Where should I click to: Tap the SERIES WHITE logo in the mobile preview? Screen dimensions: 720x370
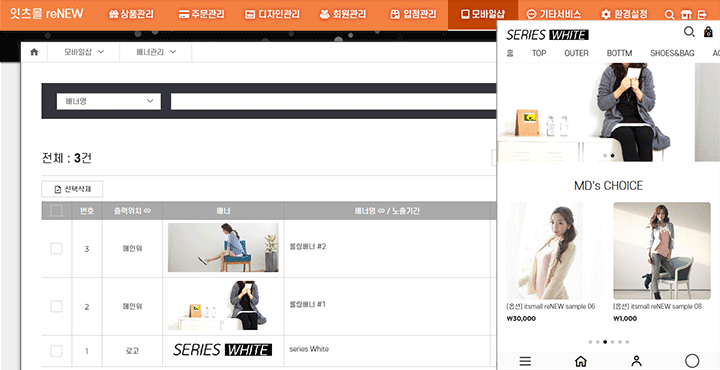(547, 34)
